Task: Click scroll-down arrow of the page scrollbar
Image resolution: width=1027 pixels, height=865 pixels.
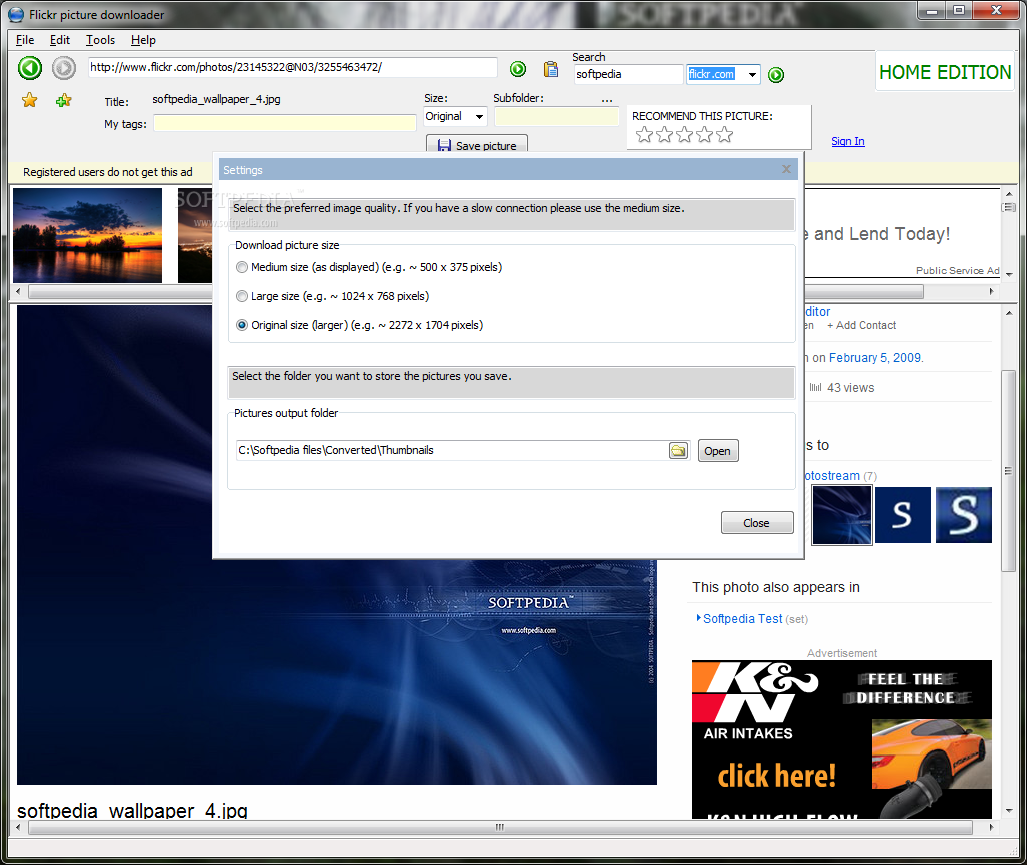Action: (x=1009, y=811)
